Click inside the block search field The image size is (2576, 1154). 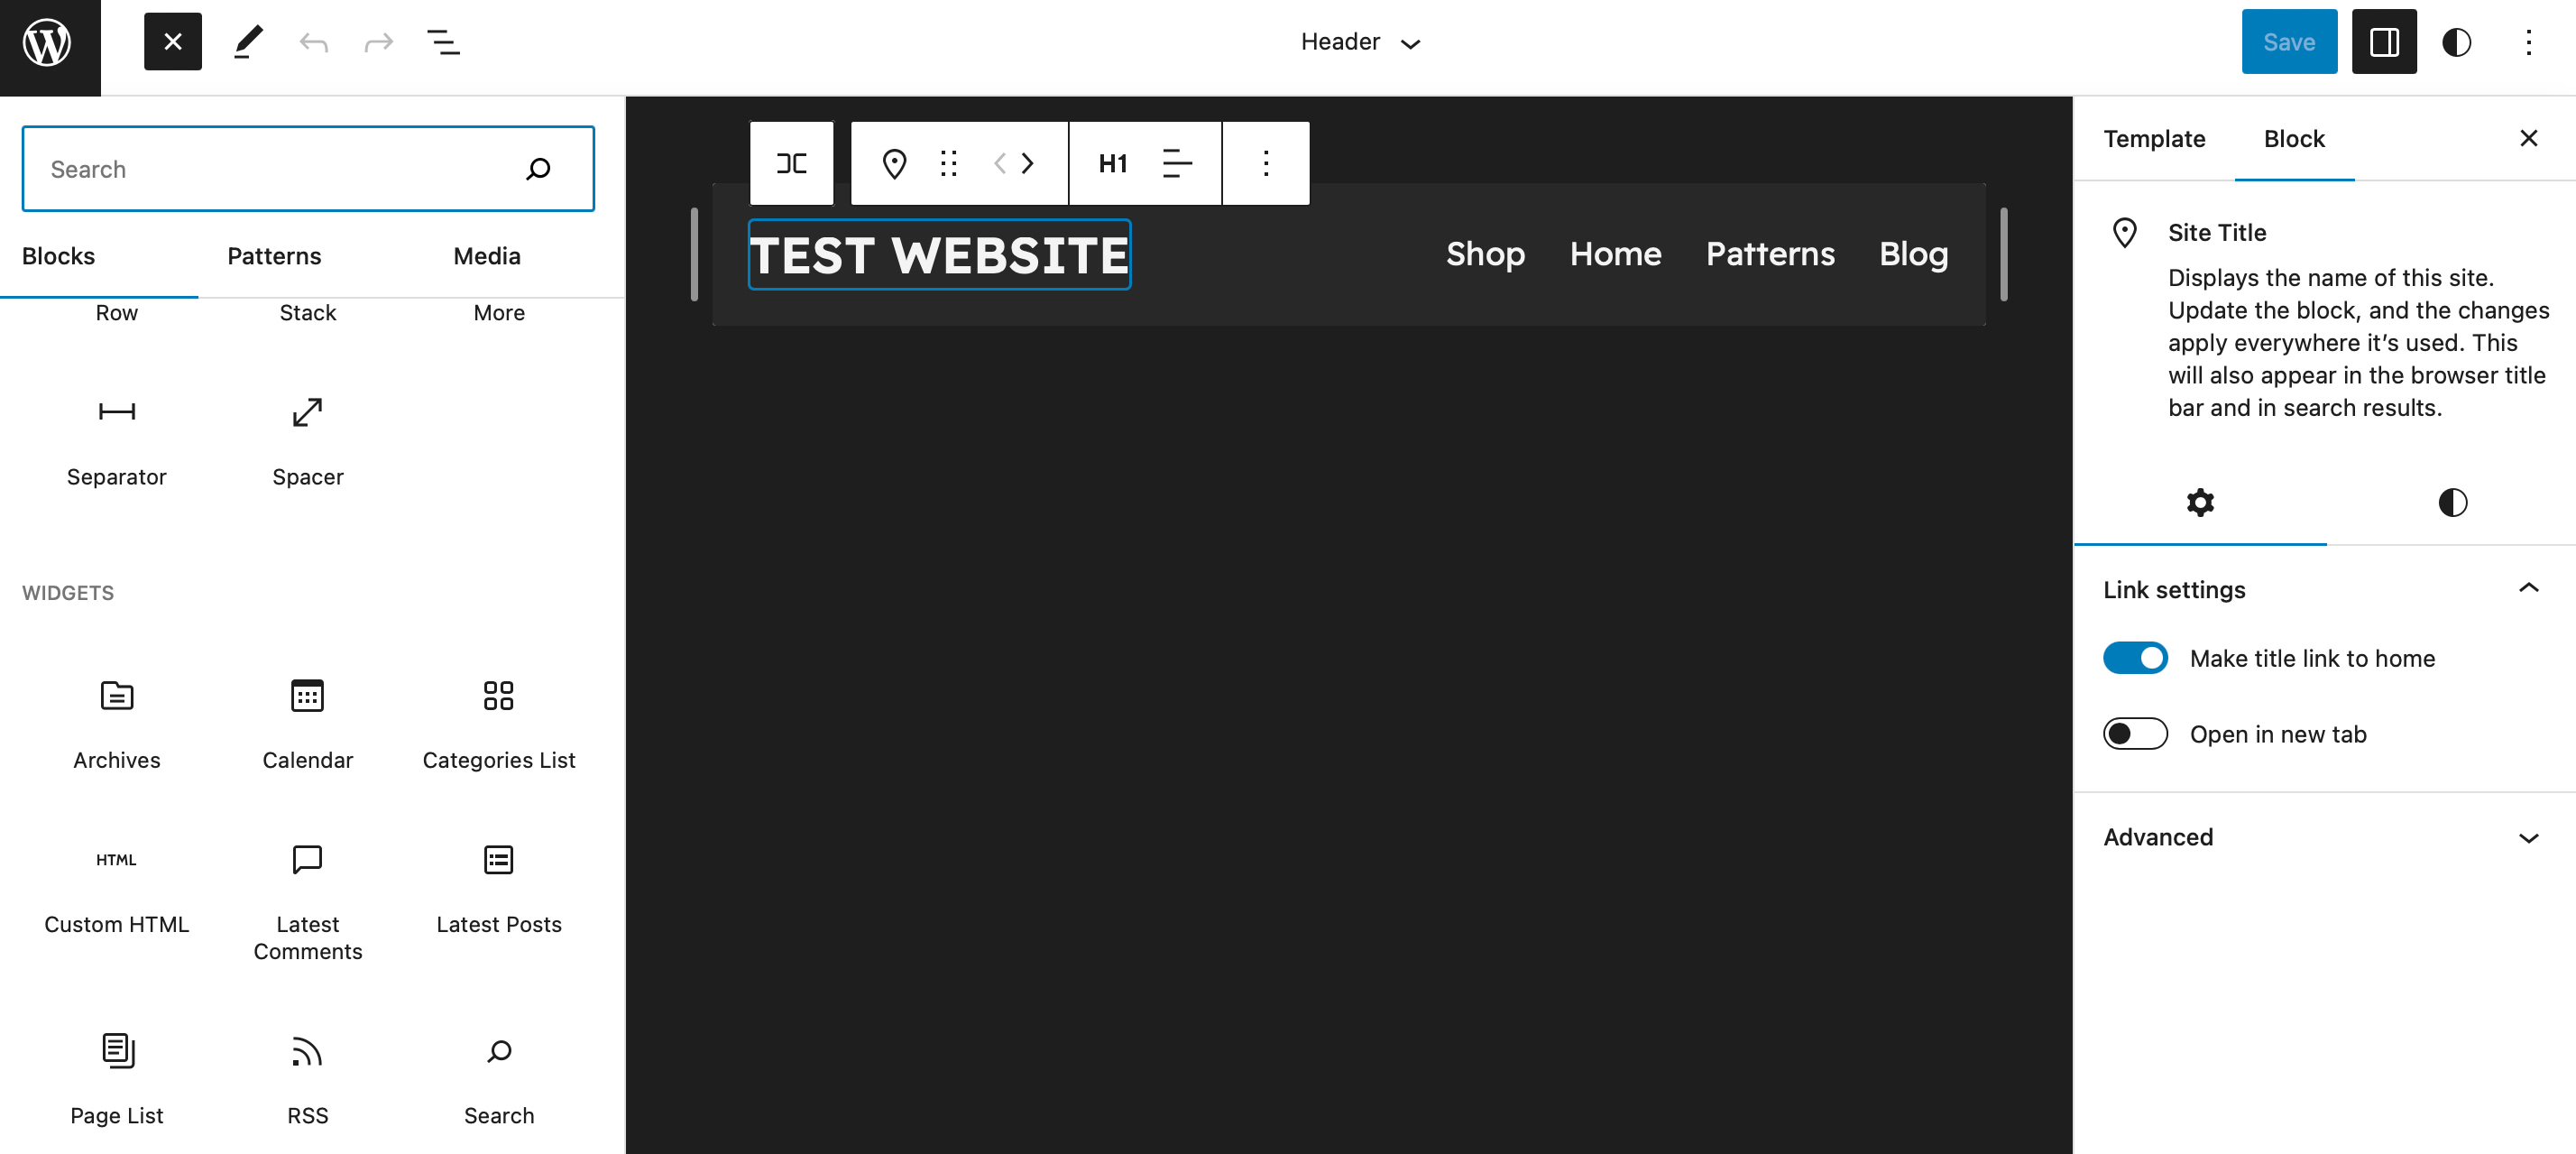click(280, 168)
